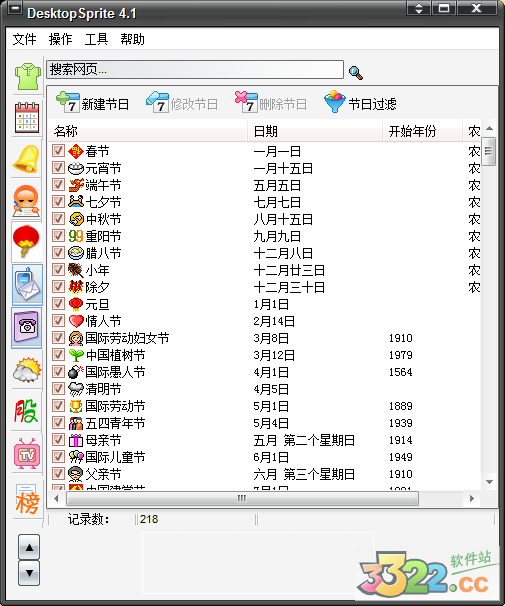Open the phone and envelope SMS icon
Viewport: 505px width, 606px height.
coord(27,284)
